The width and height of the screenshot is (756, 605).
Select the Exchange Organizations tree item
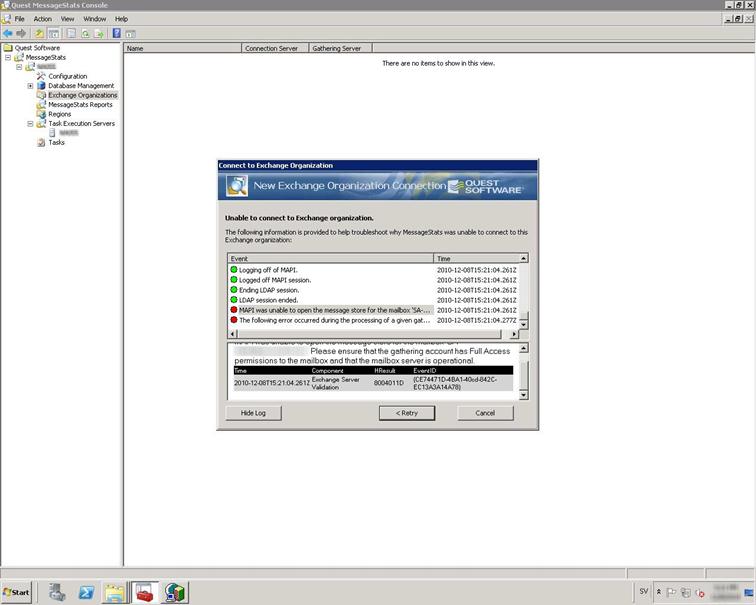click(x=82, y=95)
